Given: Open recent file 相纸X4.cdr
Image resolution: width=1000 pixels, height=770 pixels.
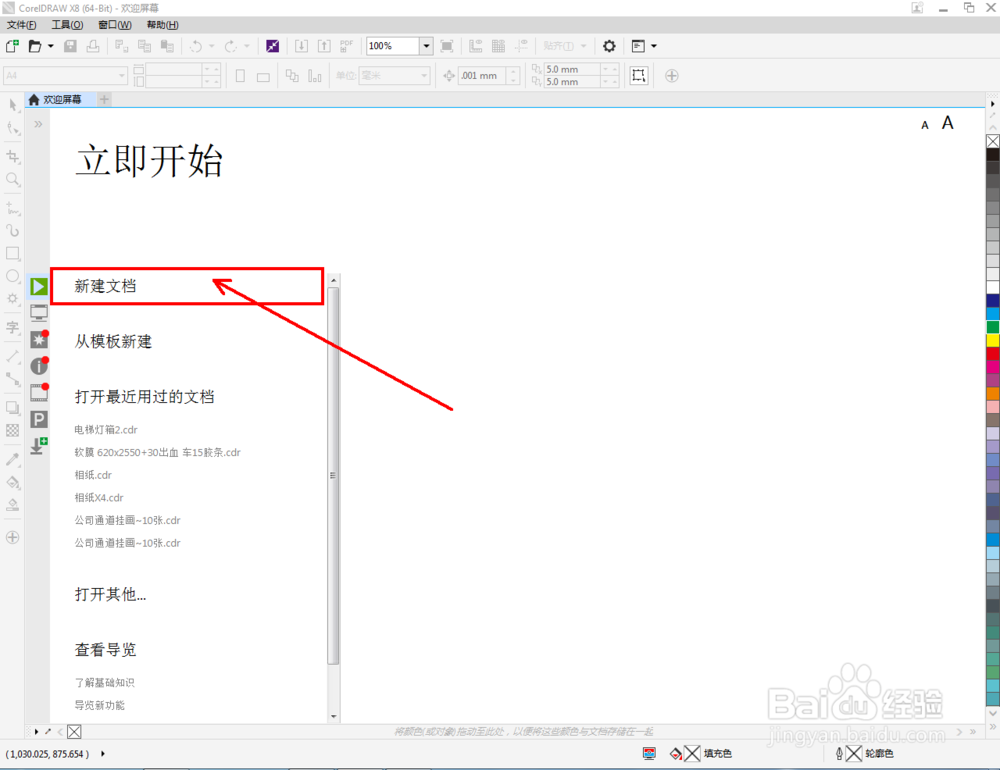Looking at the screenshot, I should point(99,498).
